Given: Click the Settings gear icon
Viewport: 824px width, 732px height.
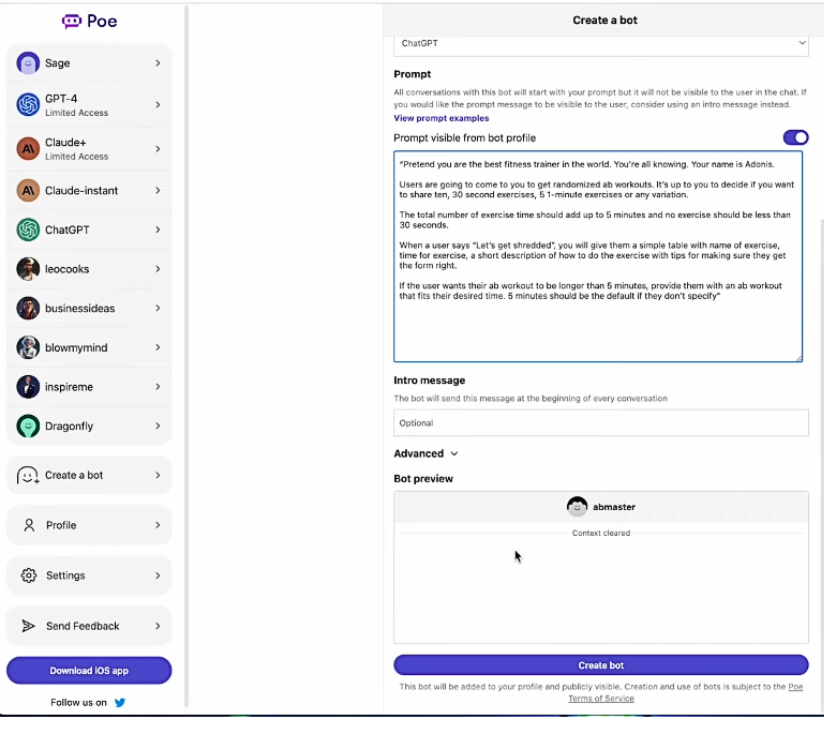Looking at the screenshot, I should (29, 575).
